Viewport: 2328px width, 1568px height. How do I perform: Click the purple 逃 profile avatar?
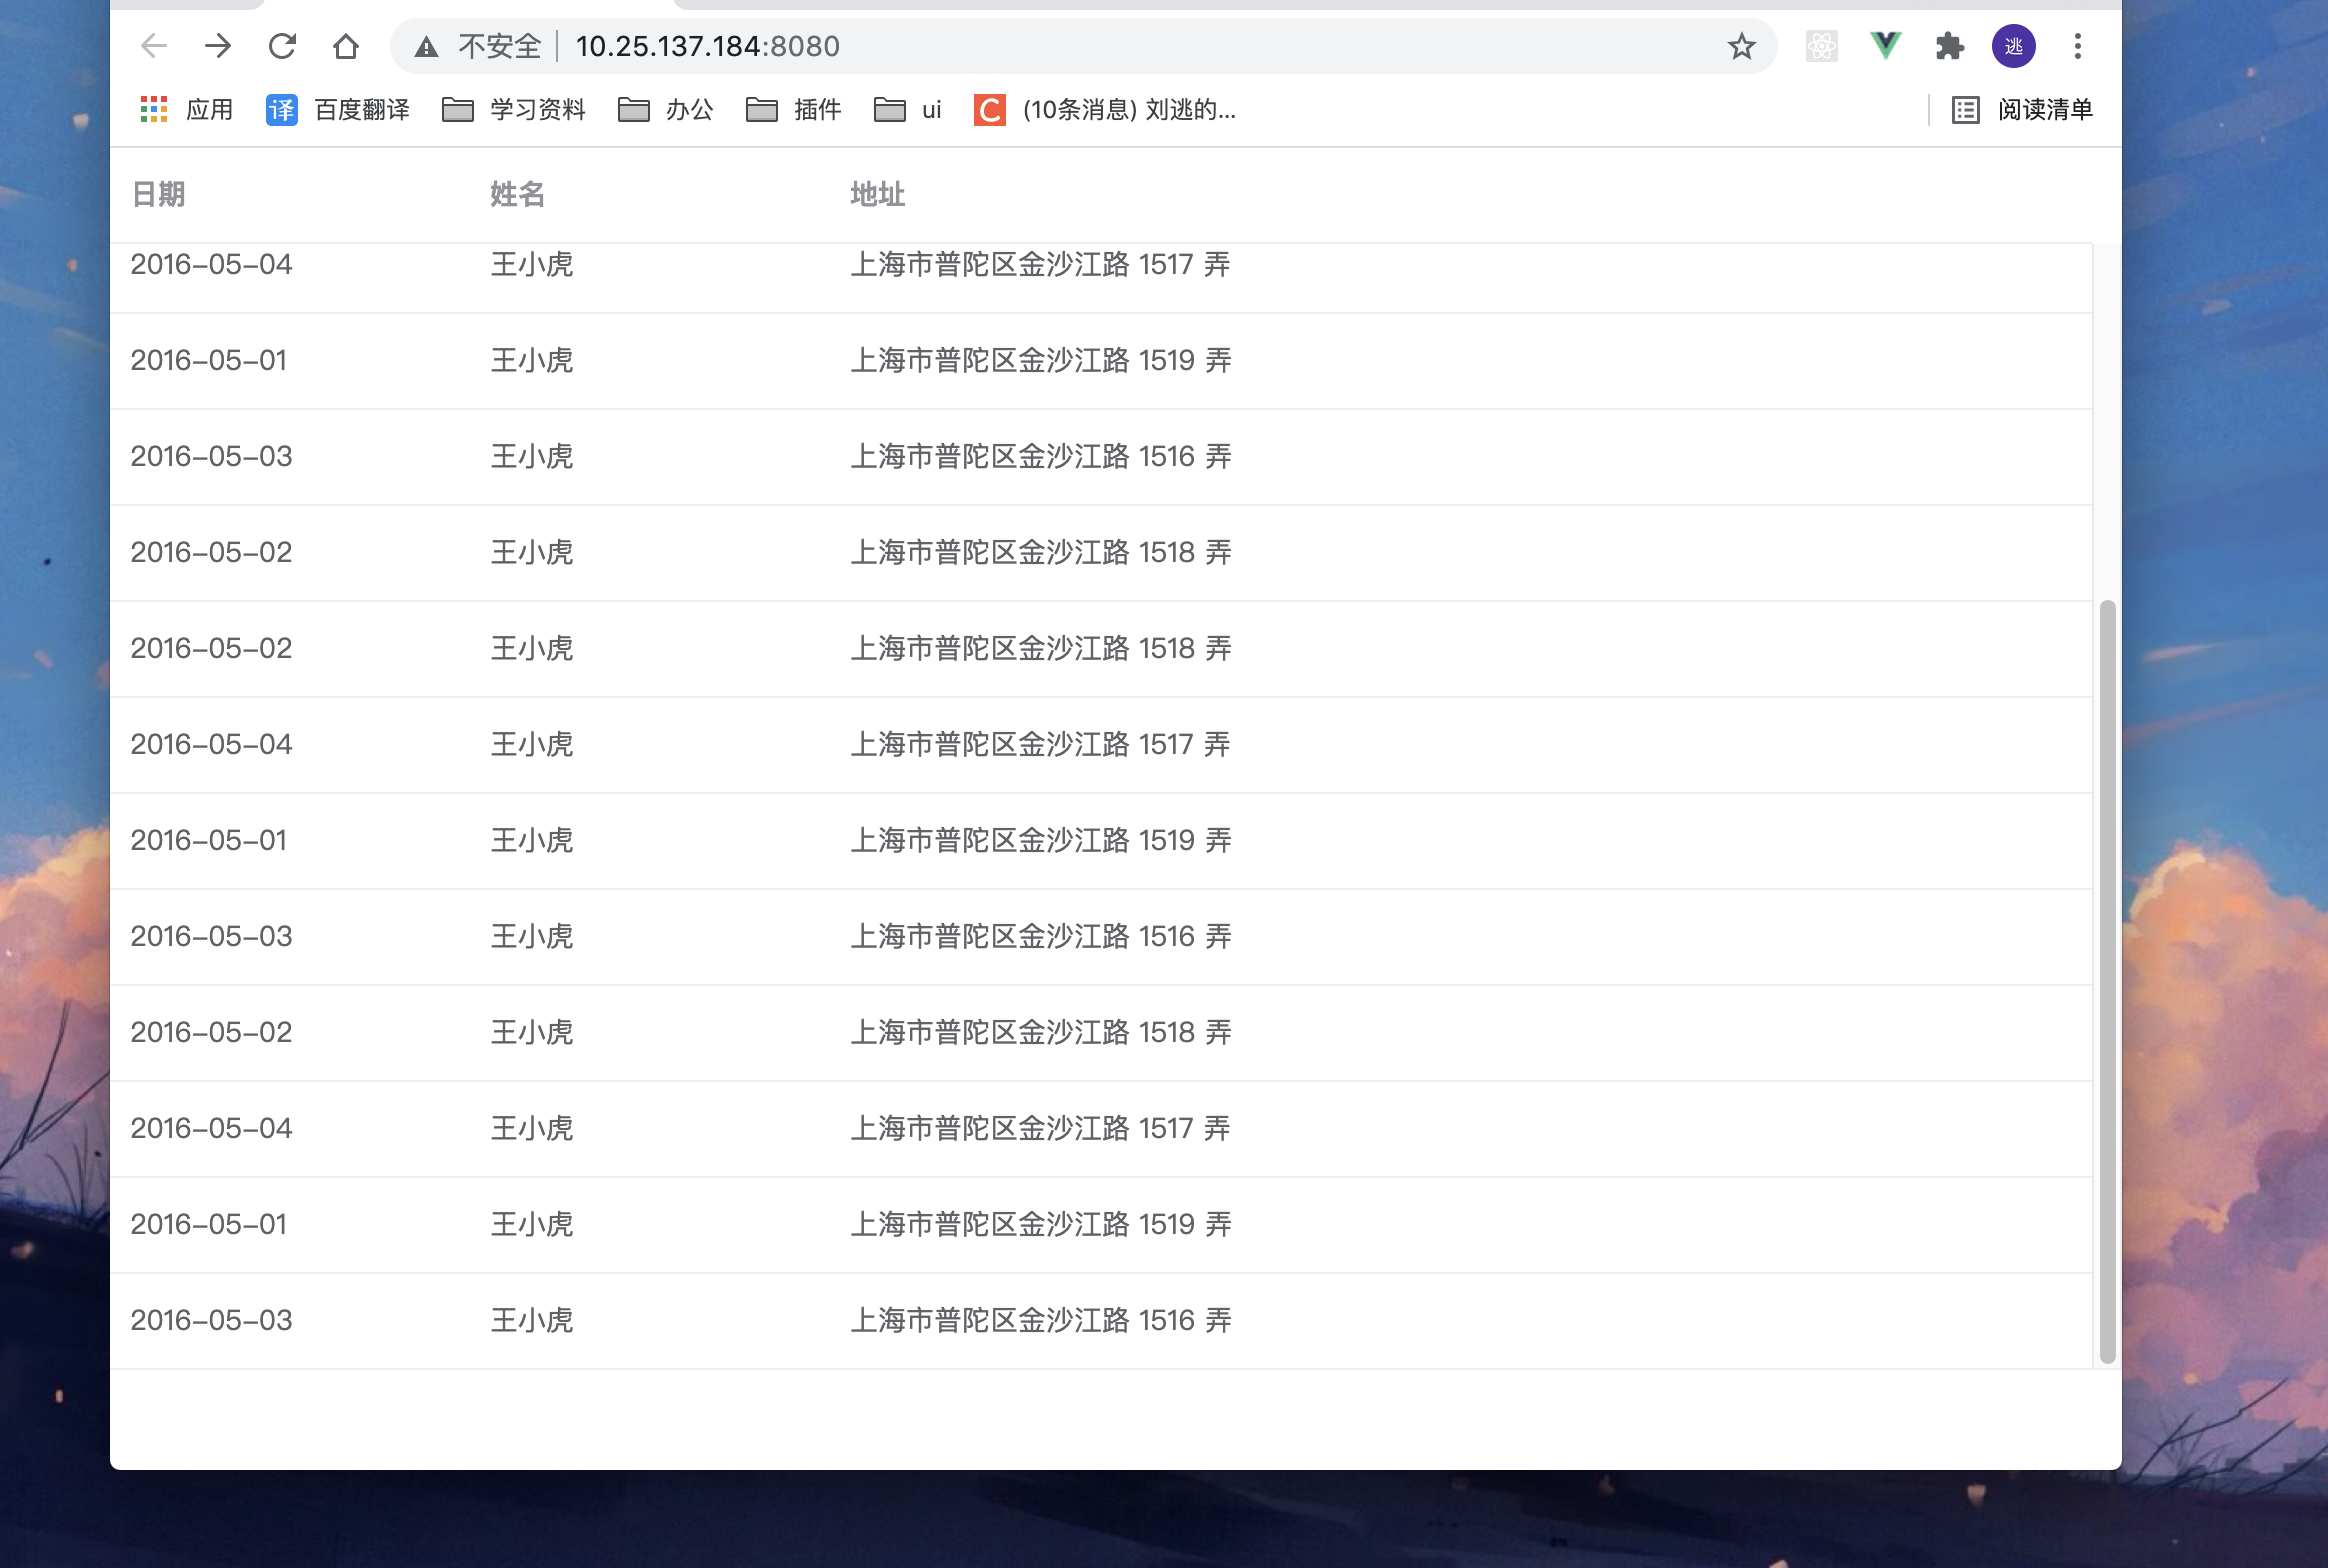2014,46
